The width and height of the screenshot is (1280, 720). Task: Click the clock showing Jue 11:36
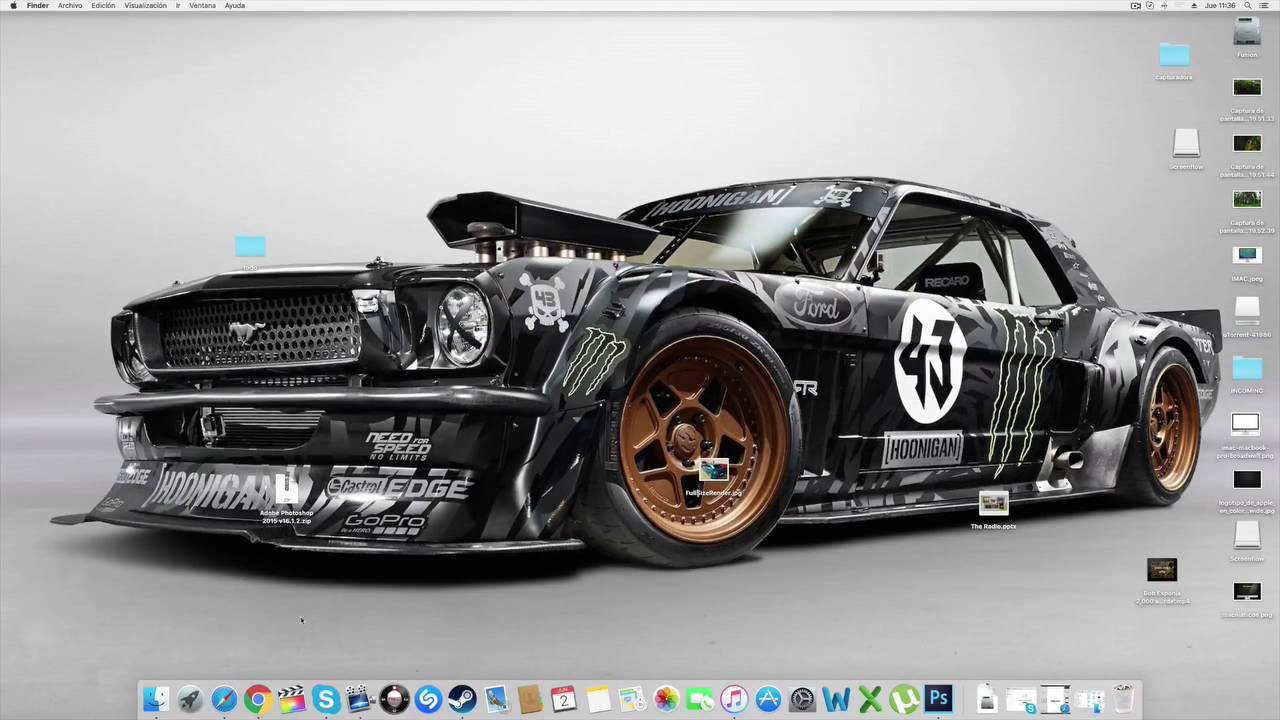pos(1221,6)
